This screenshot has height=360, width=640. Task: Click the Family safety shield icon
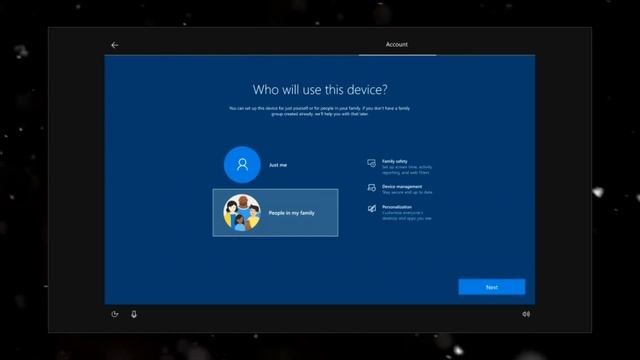[371, 163]
